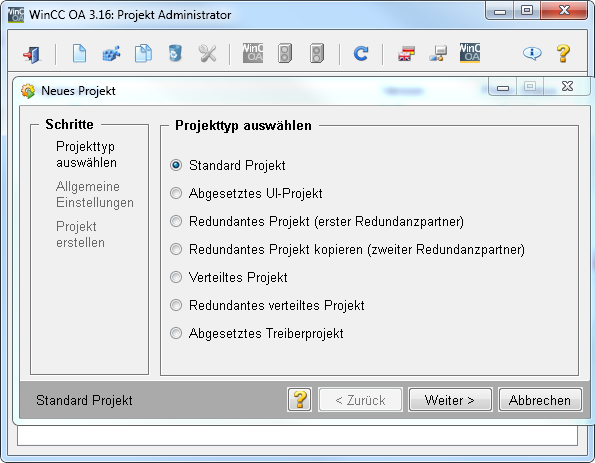
Task: Click the exit door icon in toolbar
Action: tap(32, 54)
